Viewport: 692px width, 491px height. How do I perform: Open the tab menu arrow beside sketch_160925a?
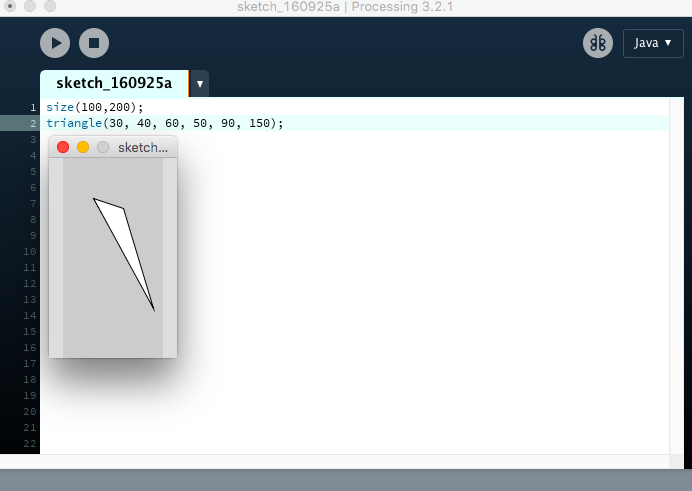tap(199, 83)
